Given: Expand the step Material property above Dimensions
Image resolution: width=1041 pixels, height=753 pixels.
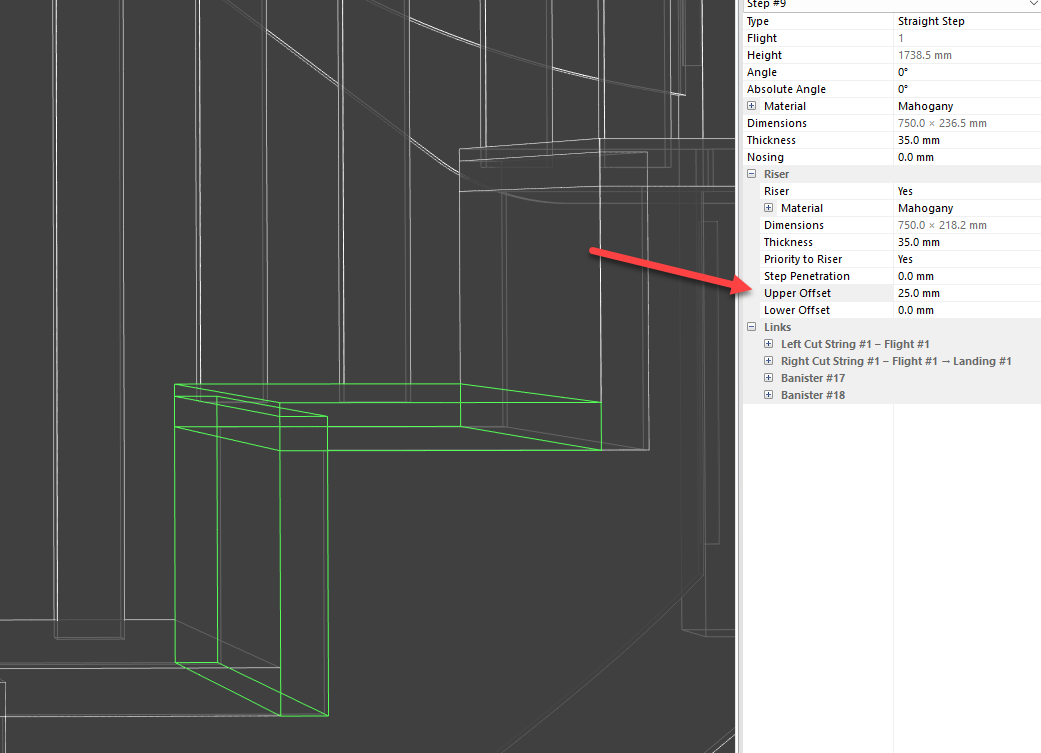Looking at the screenshot, I should pos(752,106).
